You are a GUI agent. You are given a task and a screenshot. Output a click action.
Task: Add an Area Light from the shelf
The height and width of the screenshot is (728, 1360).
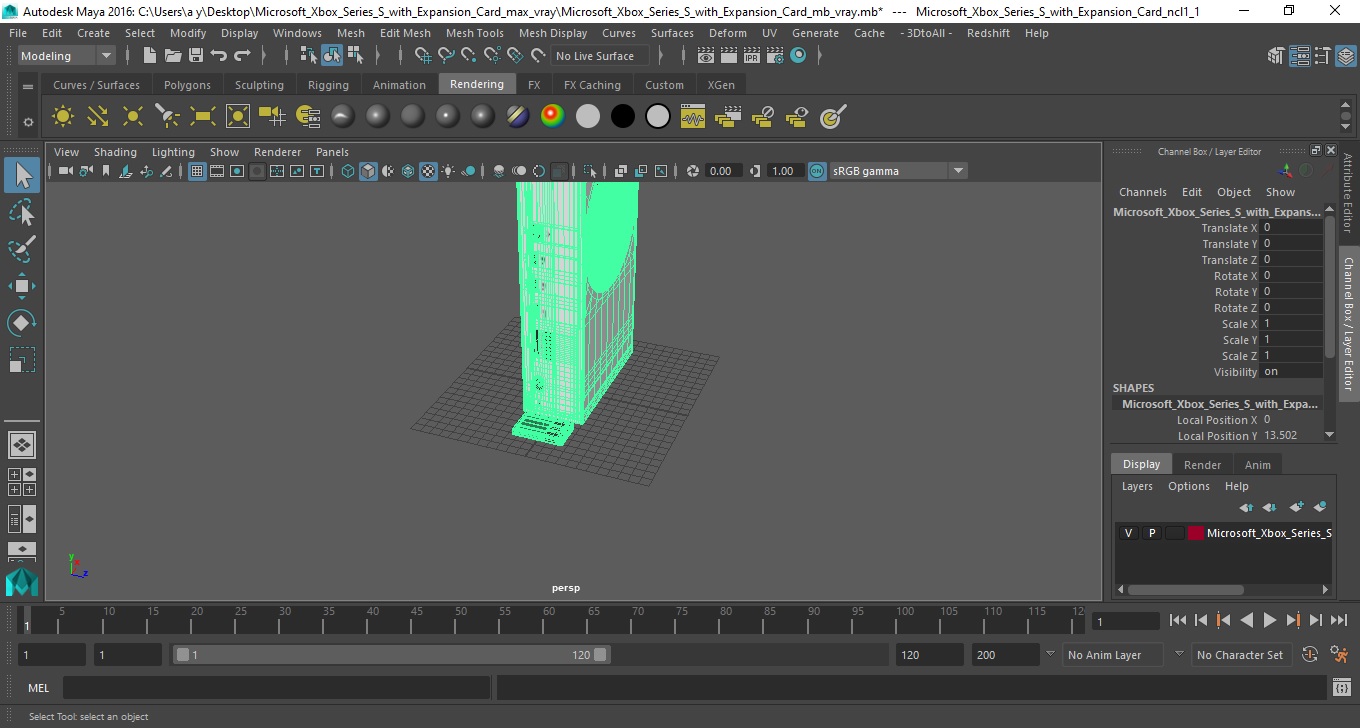pos(203,117)
